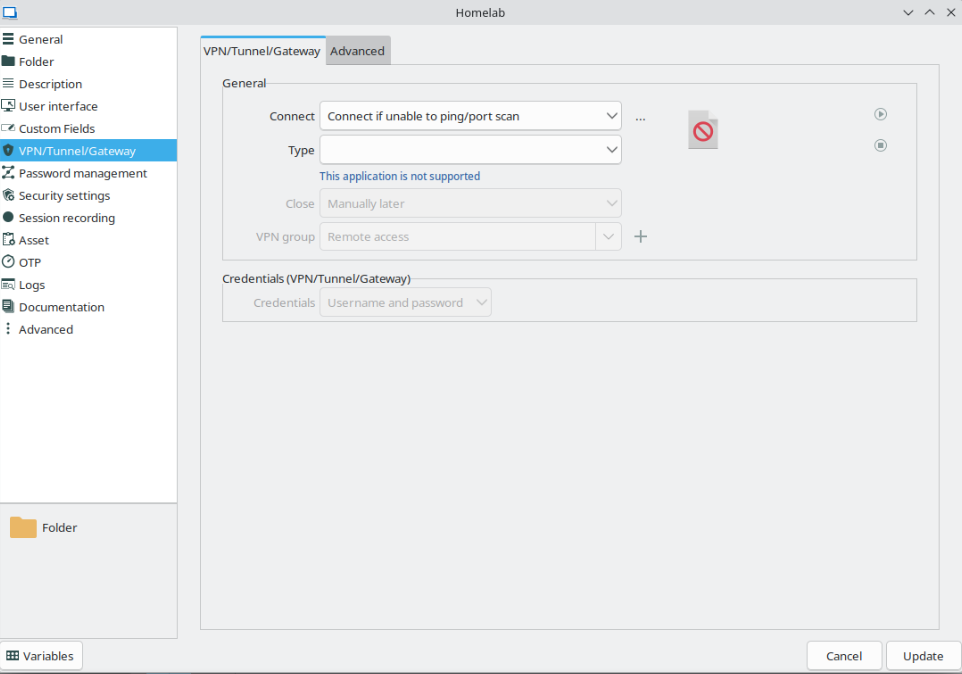Click the Logs icon
Viewport: 962px width, 674px height.
point(8,285)
